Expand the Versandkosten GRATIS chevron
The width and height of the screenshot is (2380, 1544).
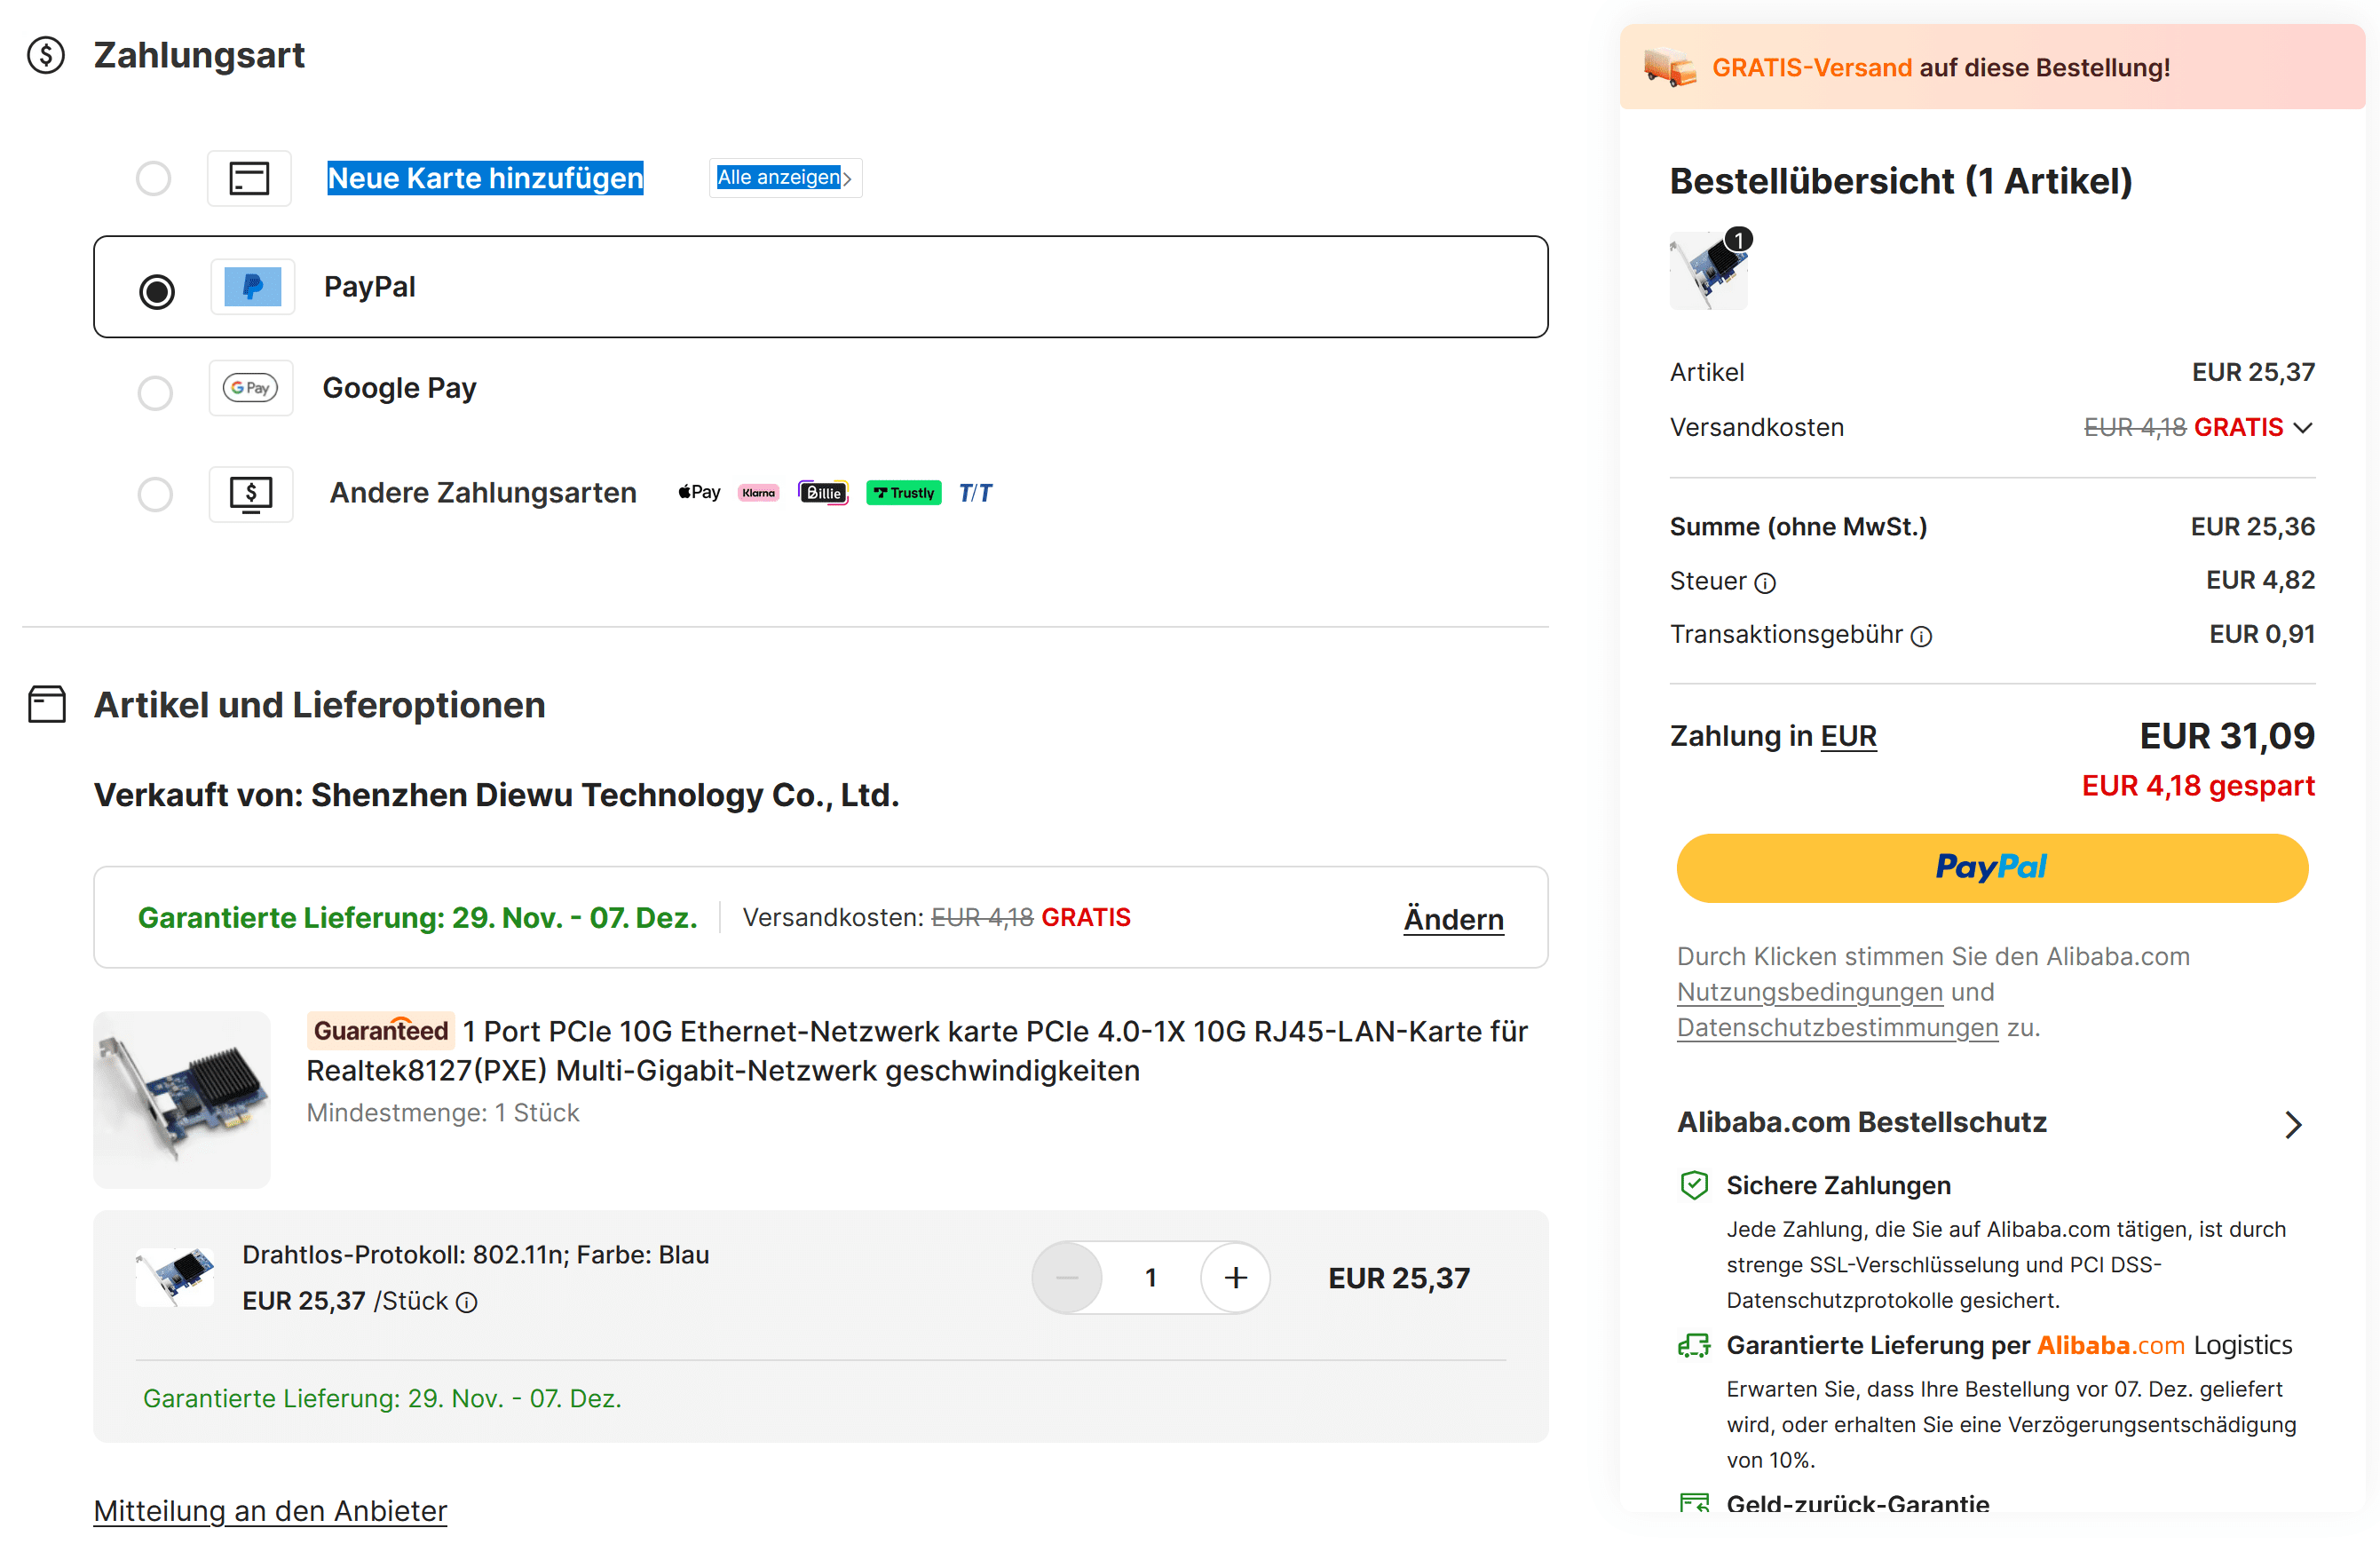[2303, 428]
